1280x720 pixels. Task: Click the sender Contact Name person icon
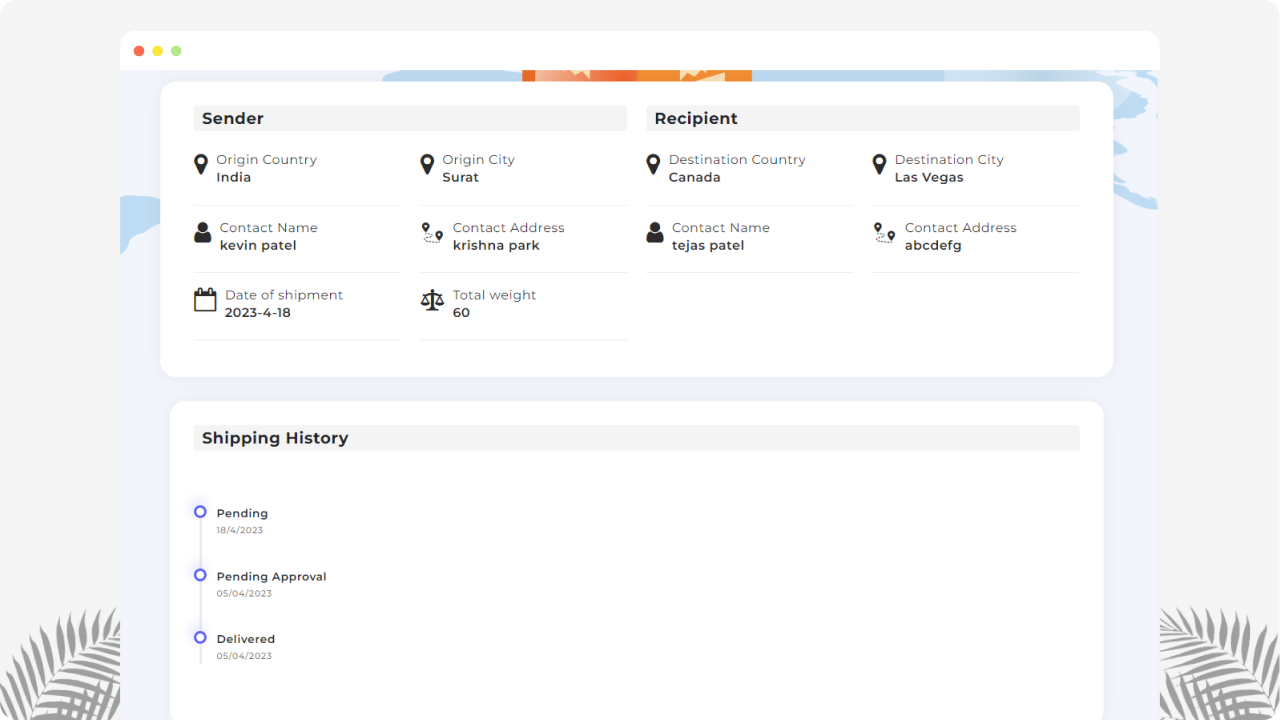click(200, 232)
